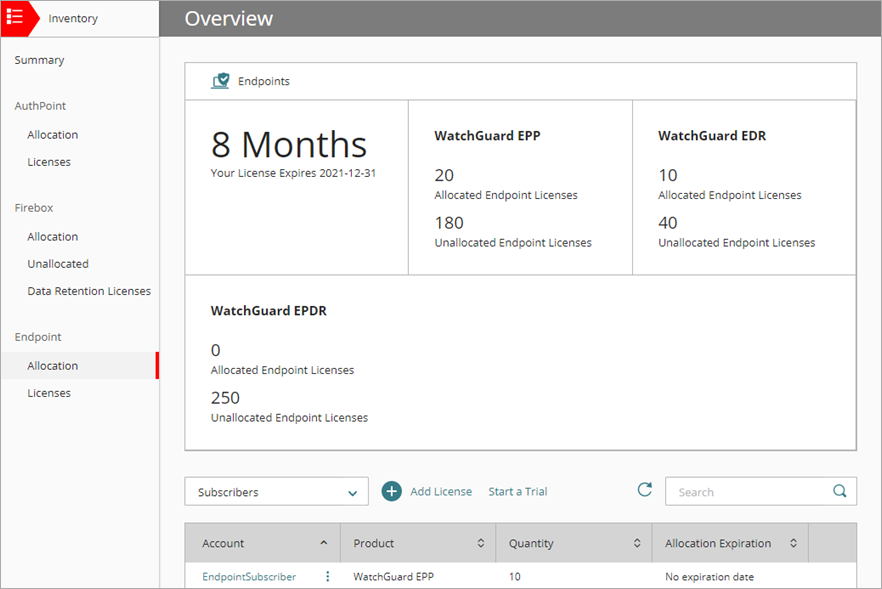Viewport: 882px width, 589px height.
Task: Click the Start a Trial link
Action: click(x=517, y=491)
